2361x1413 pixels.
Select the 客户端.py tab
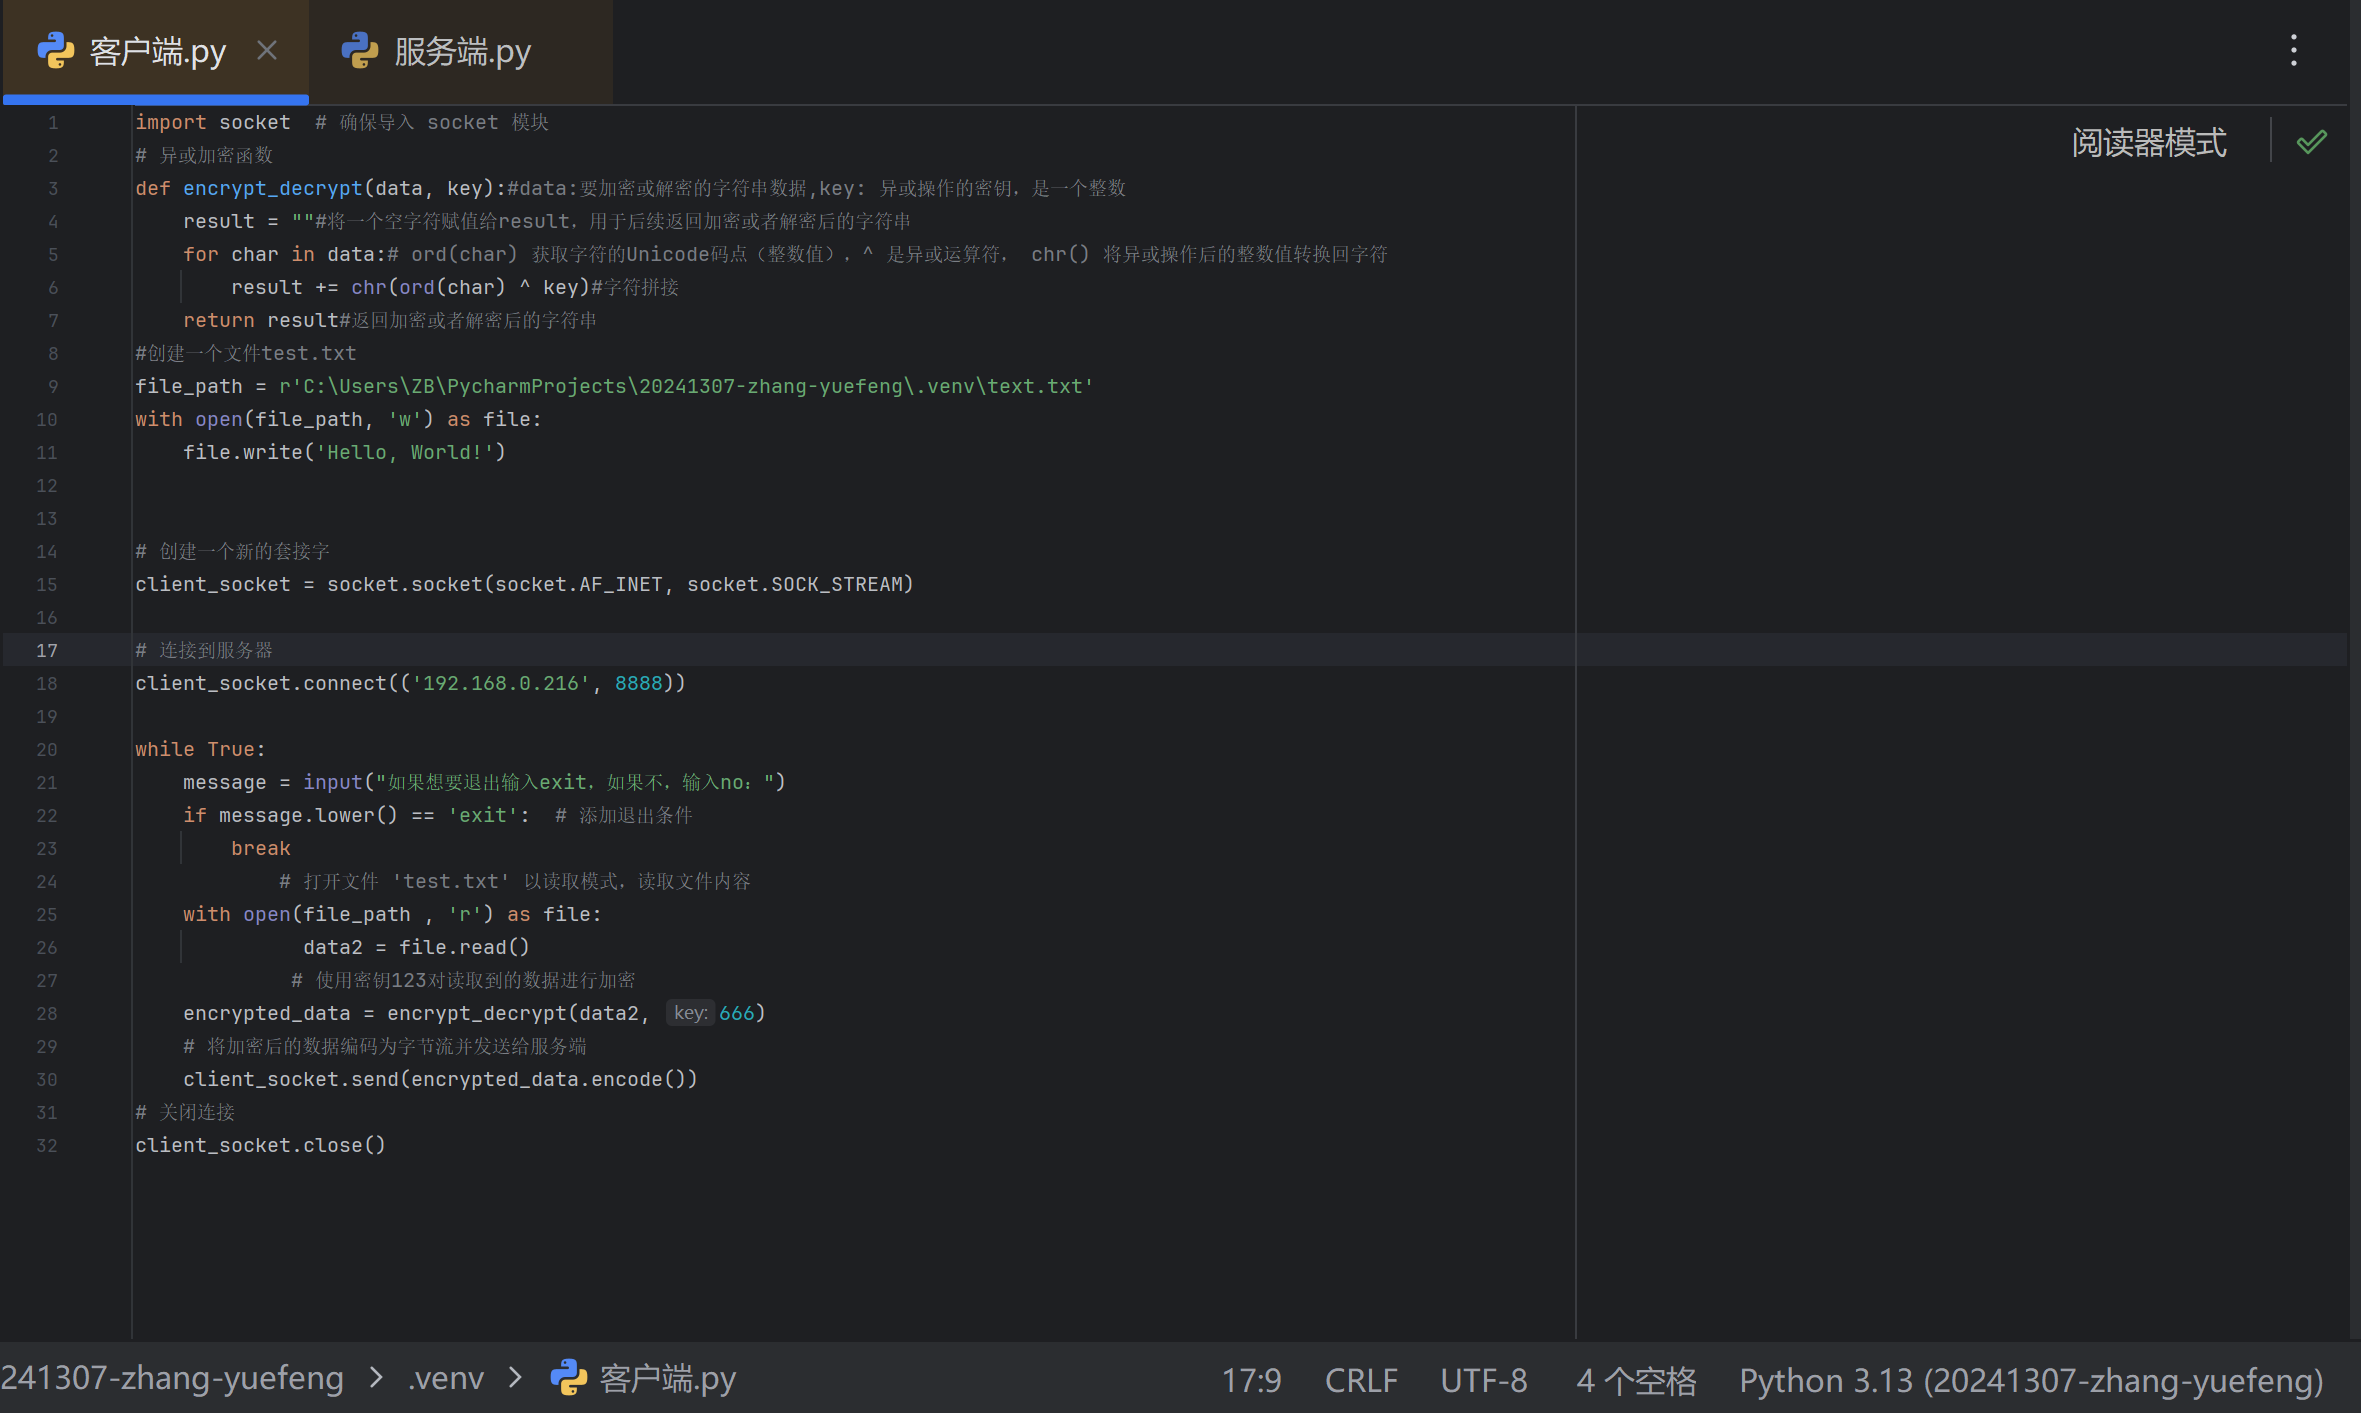pyautogui.click(x=157, y=51)
